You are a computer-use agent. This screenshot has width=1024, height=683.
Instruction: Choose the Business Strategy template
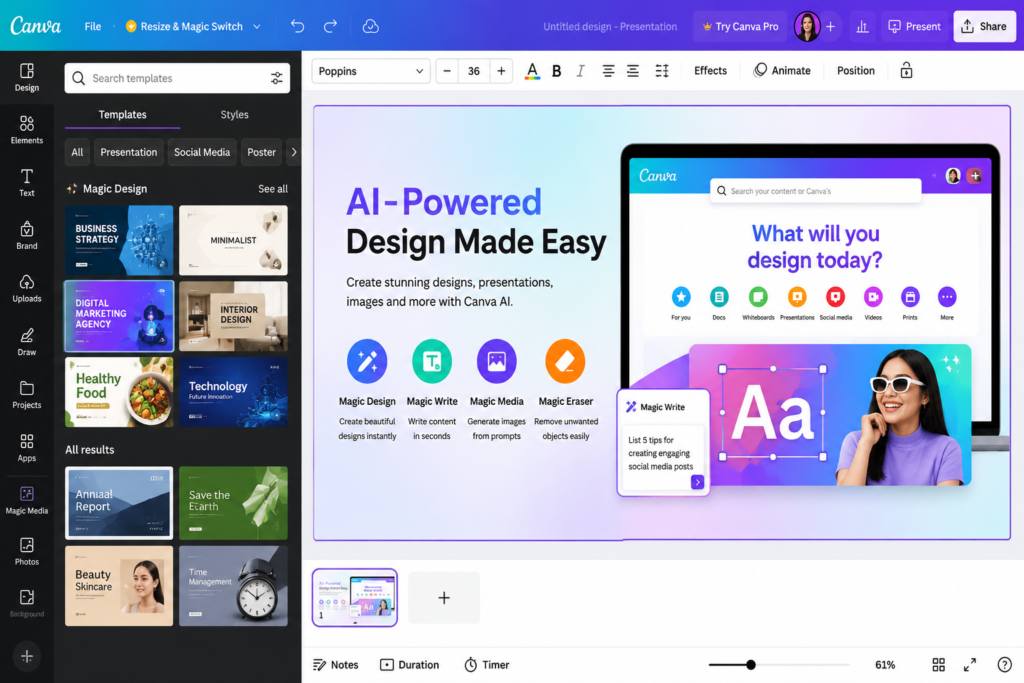click(x=119, y=240)
